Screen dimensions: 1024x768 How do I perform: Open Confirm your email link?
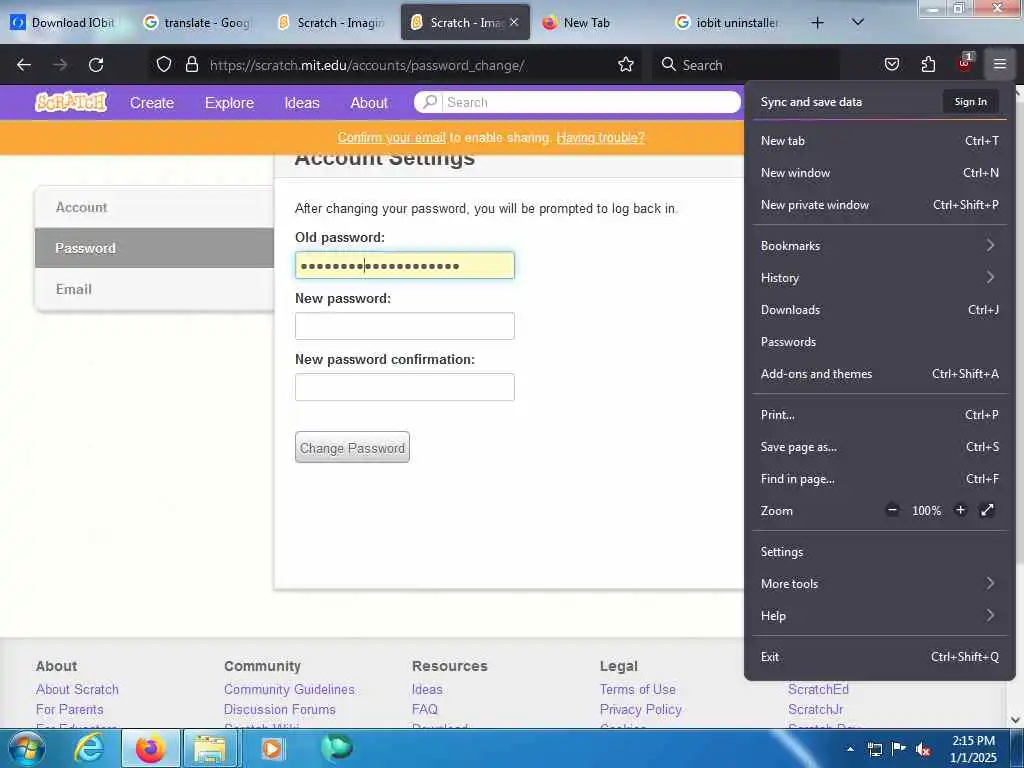391,137
